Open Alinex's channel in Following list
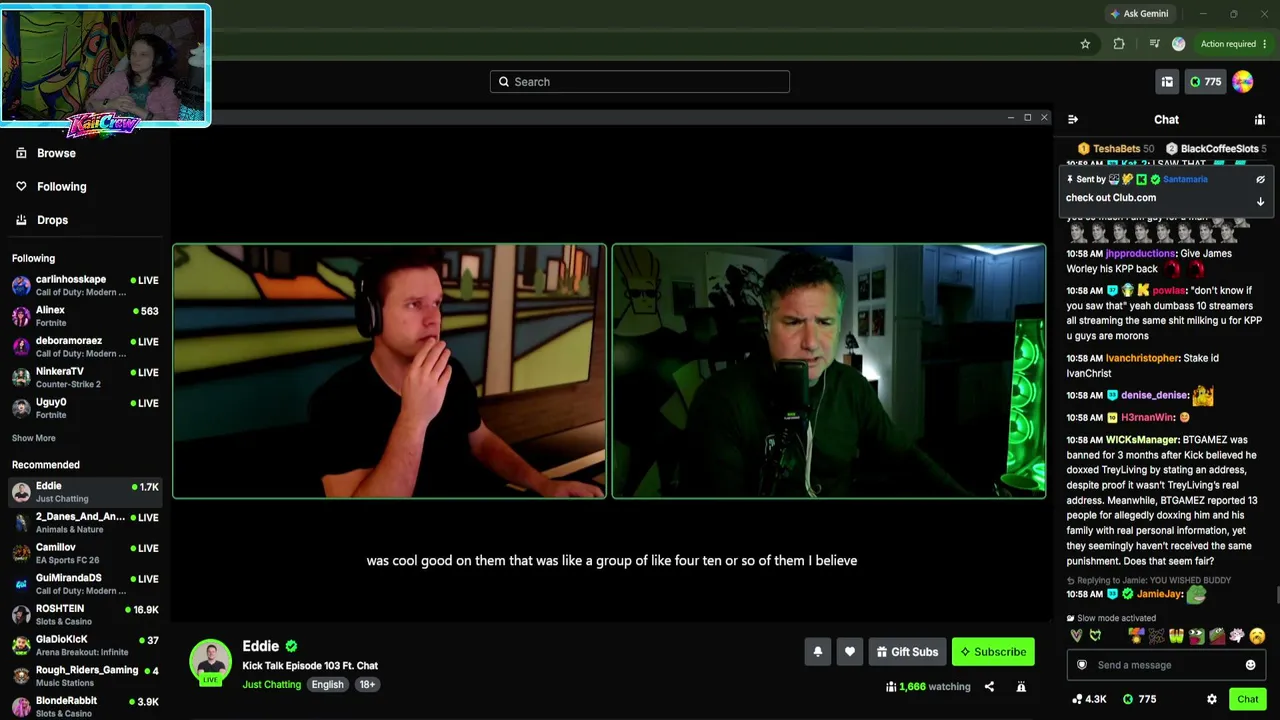 85,316
